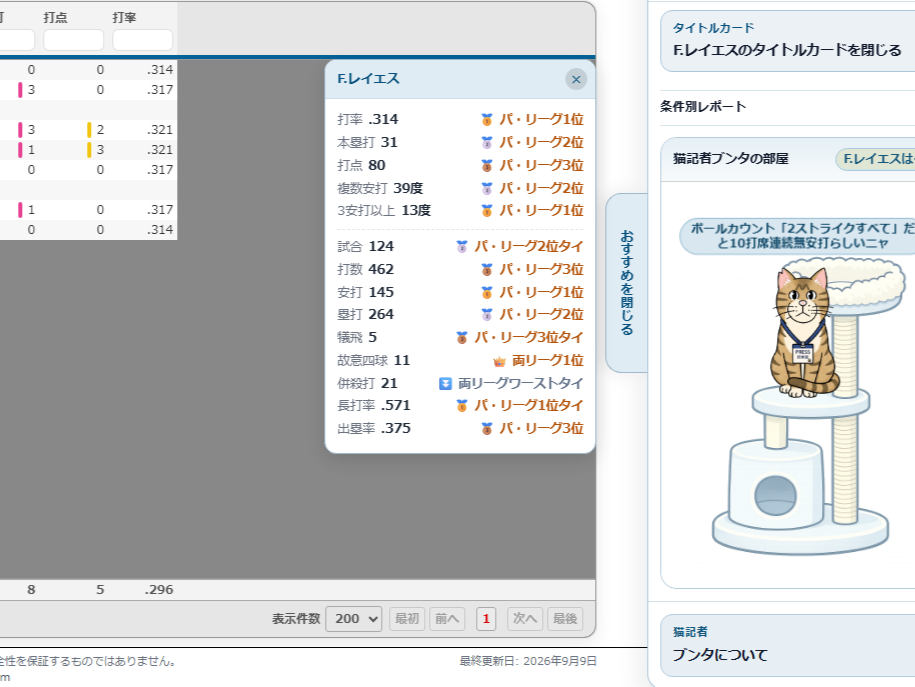Click the 両リーグワーストタイ text
The image size is (915, 687).
point(521,383)
